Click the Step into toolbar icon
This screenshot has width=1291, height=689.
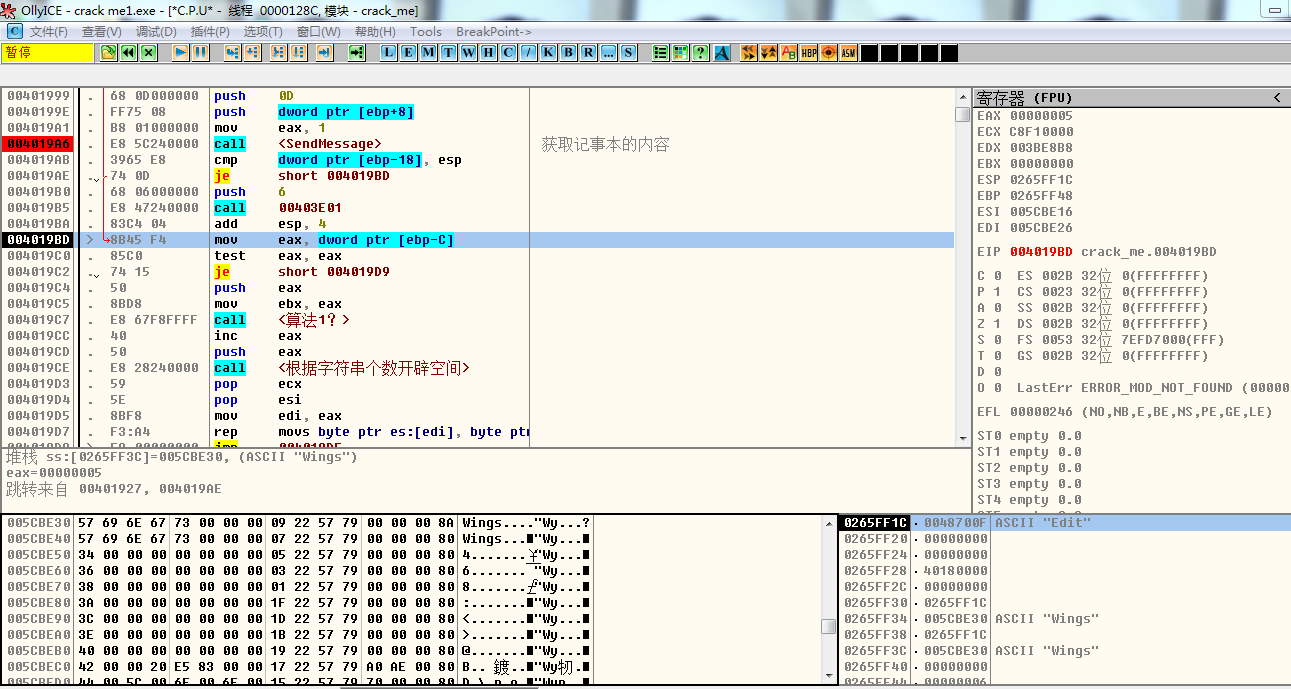(233, 52)
